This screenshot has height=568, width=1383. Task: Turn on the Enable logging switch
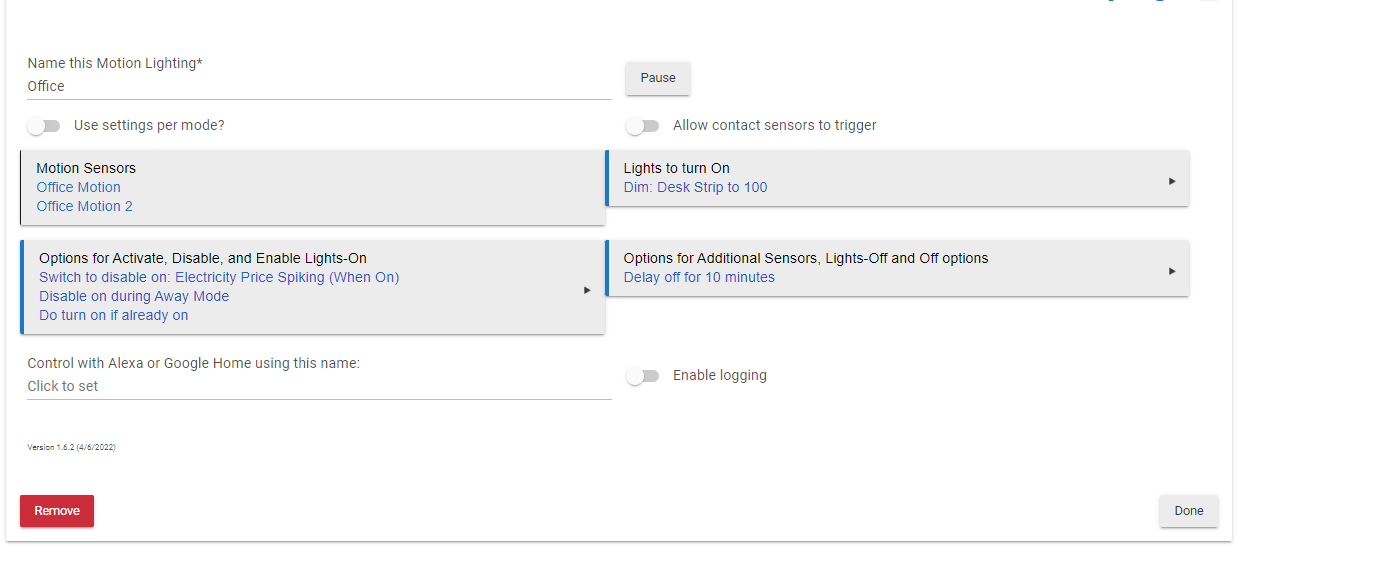coord(643,376)
